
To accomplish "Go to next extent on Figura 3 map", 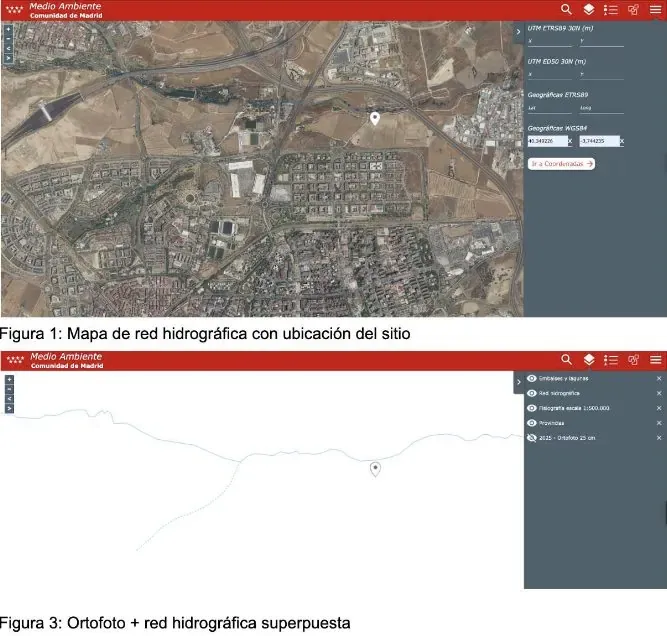I will pyautogui.click(x=9, y=409).
